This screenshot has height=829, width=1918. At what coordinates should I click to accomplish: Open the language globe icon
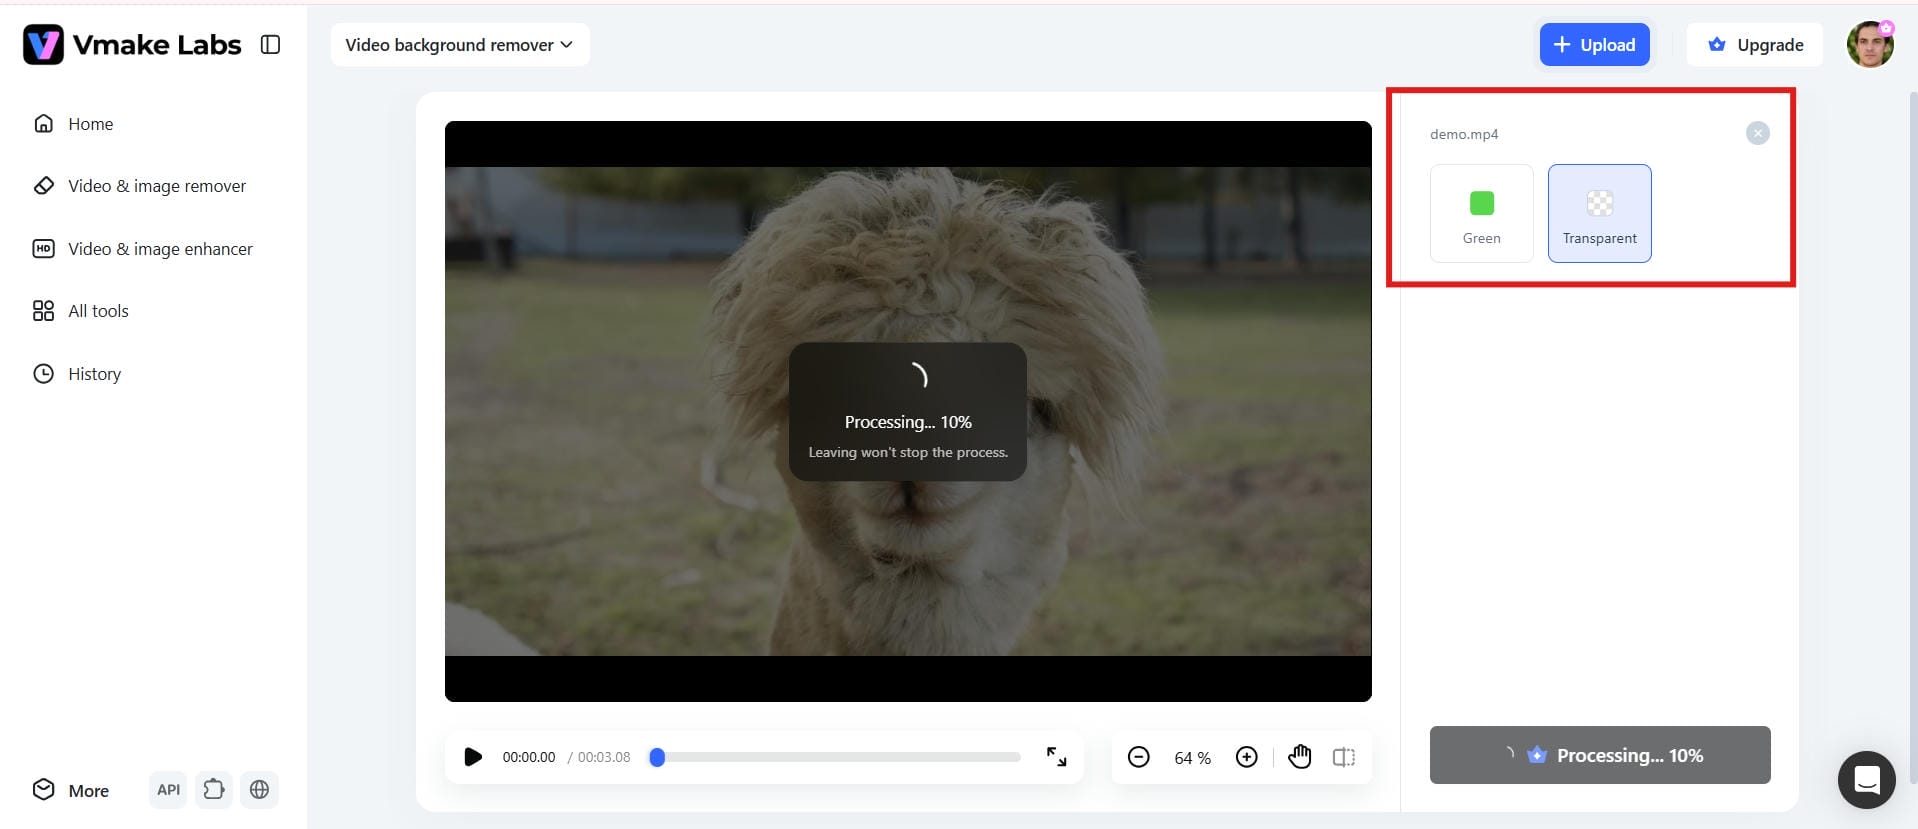(x=259, y=790)
